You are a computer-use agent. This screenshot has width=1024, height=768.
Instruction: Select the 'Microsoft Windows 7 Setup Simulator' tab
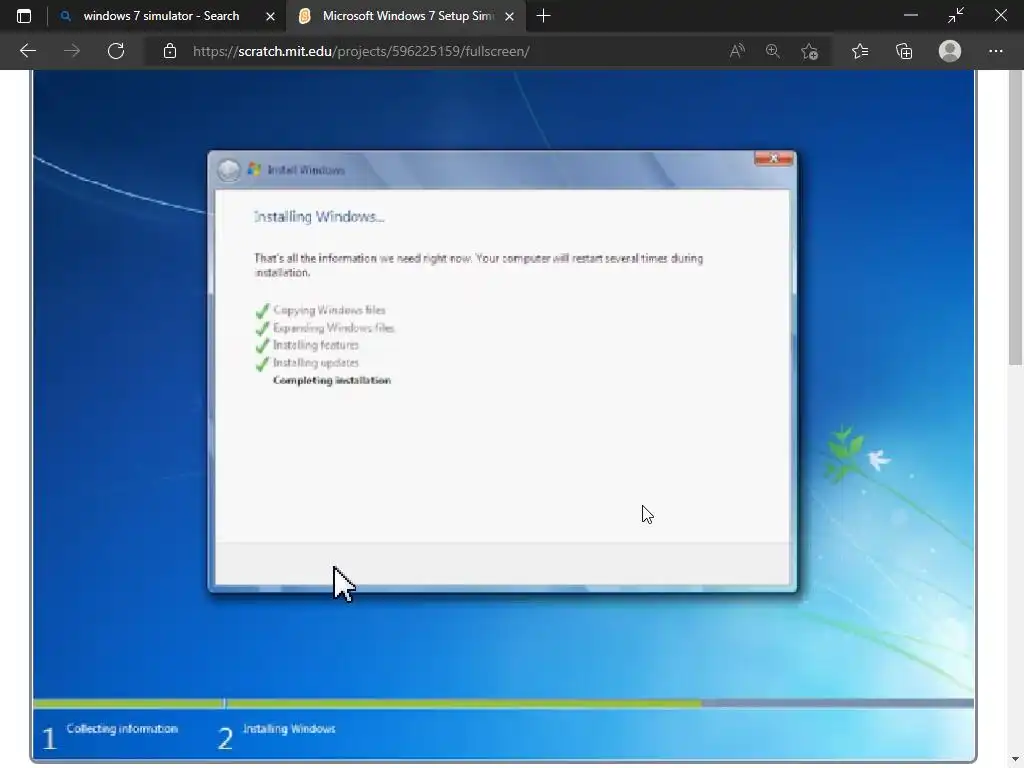[x=406, y=16]
